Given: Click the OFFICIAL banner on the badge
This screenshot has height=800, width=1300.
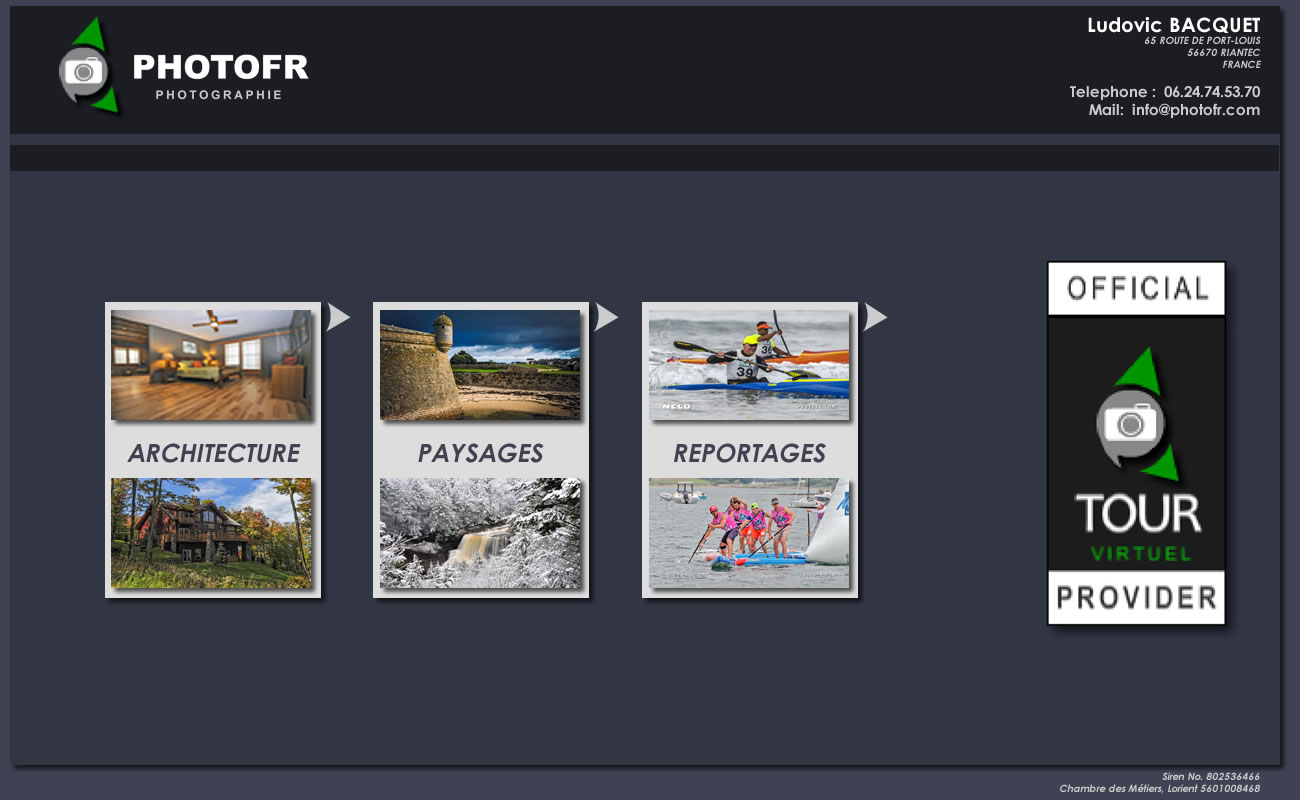Looking at the screenshot, I should [1136, 289].
